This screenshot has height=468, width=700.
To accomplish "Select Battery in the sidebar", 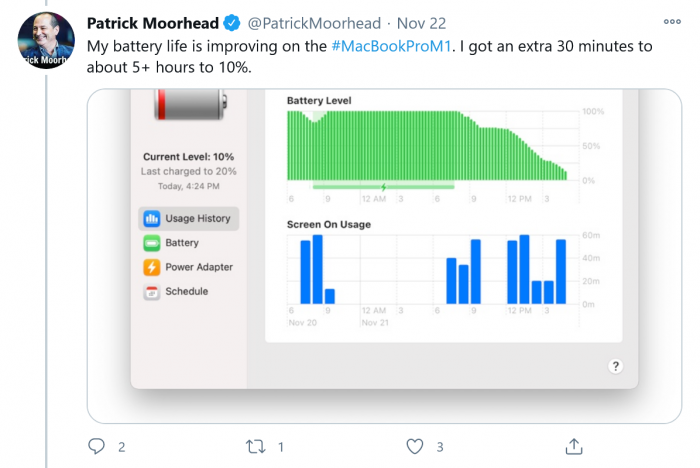I will [x=181, y=243].
